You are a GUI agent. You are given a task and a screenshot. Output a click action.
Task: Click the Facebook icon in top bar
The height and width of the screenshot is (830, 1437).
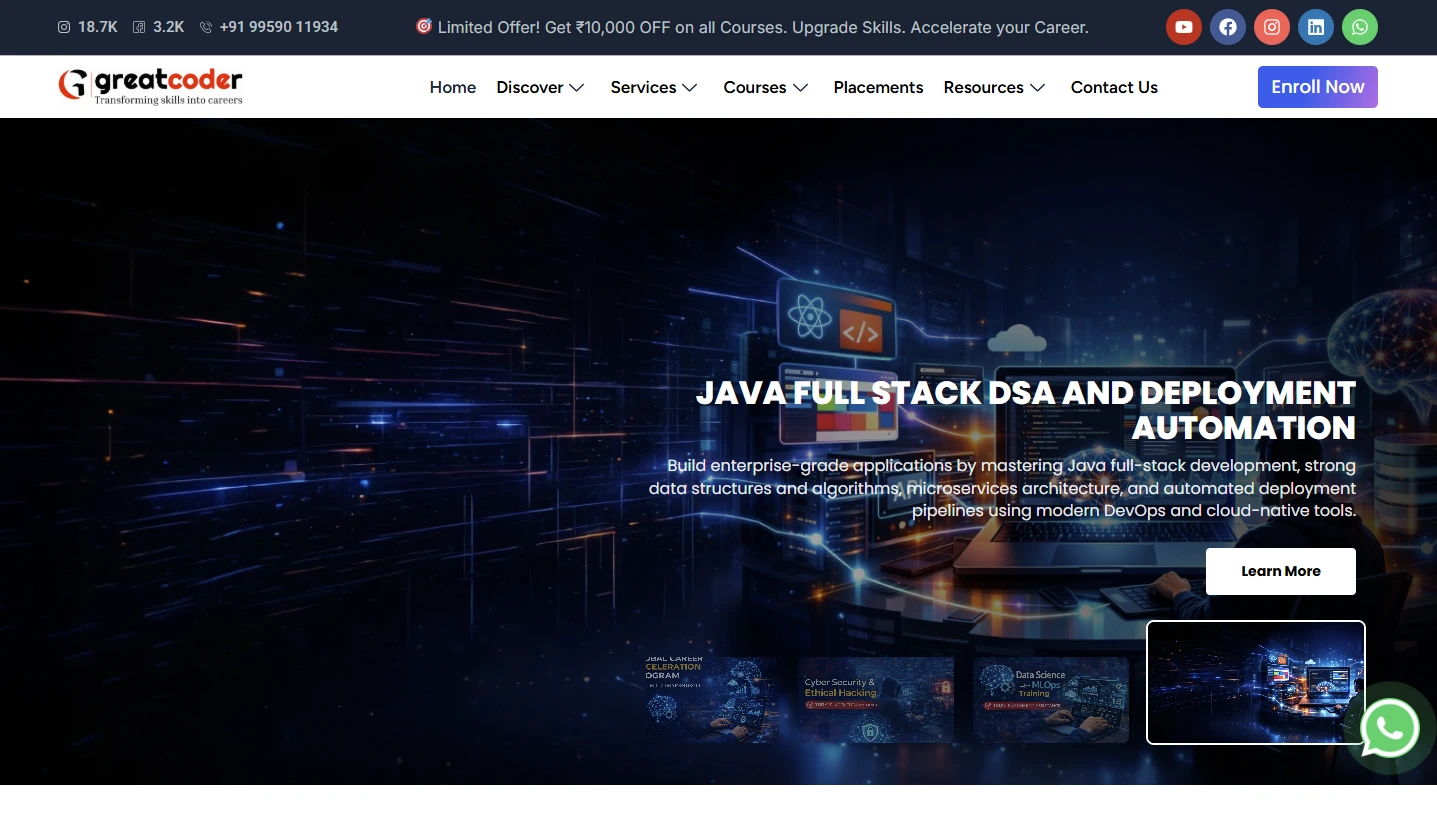1227,27
